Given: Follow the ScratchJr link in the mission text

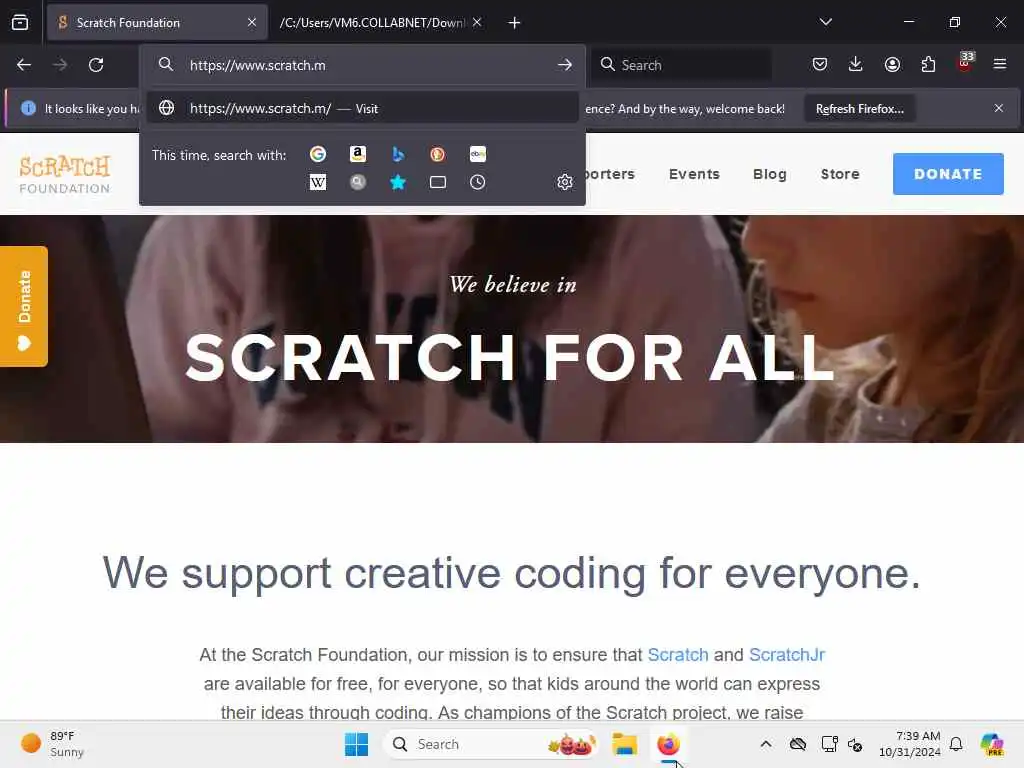Looking at the screenshot, I should (786, 654).
